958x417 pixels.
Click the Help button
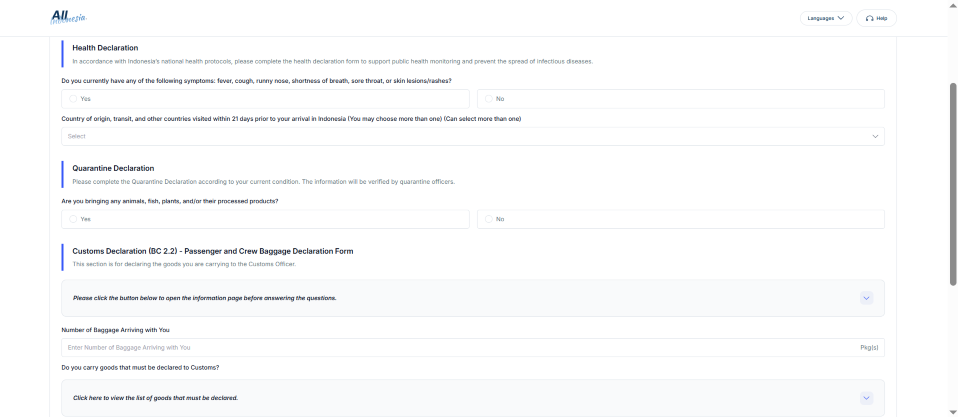tap(877, 18)
